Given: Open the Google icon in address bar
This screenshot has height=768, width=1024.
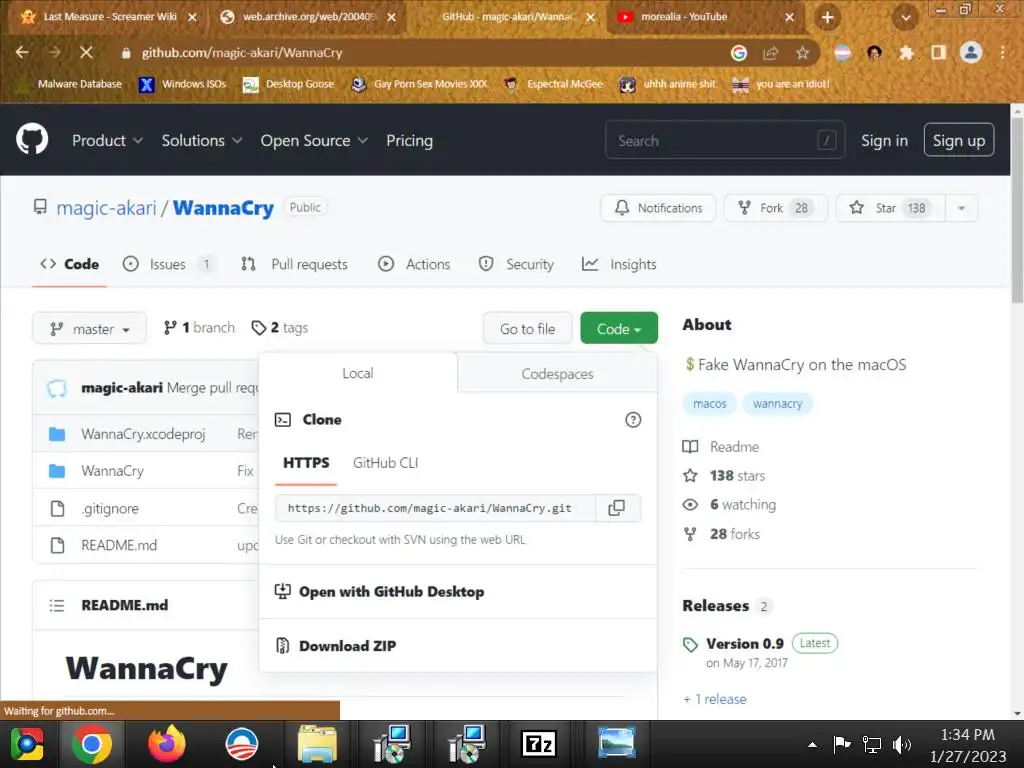Looking at the screenshot, I should pos(739,53).
